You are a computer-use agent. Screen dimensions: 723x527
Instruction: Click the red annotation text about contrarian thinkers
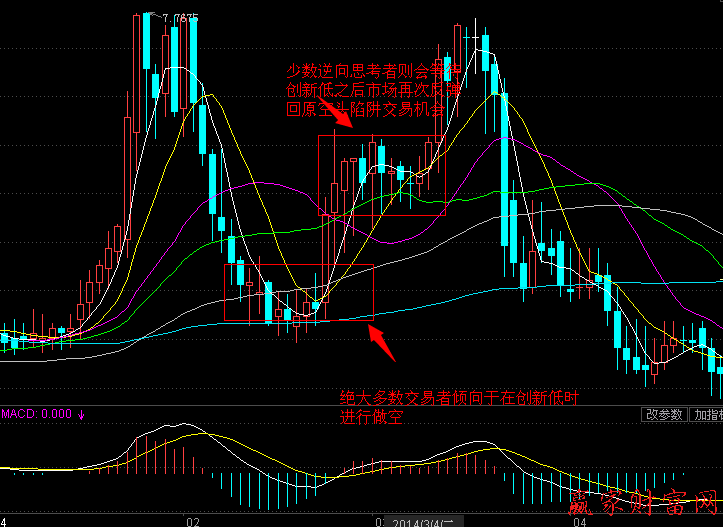[x=364, y=90]
